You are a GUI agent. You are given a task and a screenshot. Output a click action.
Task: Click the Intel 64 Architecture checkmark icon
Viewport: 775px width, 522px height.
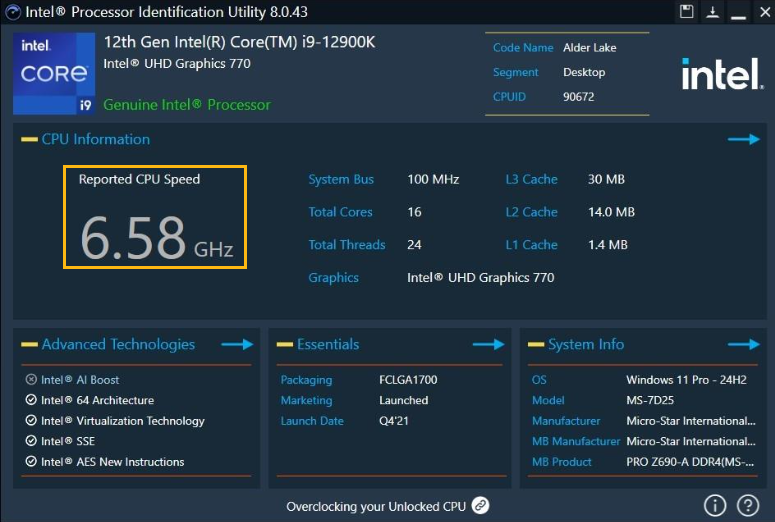31,400
